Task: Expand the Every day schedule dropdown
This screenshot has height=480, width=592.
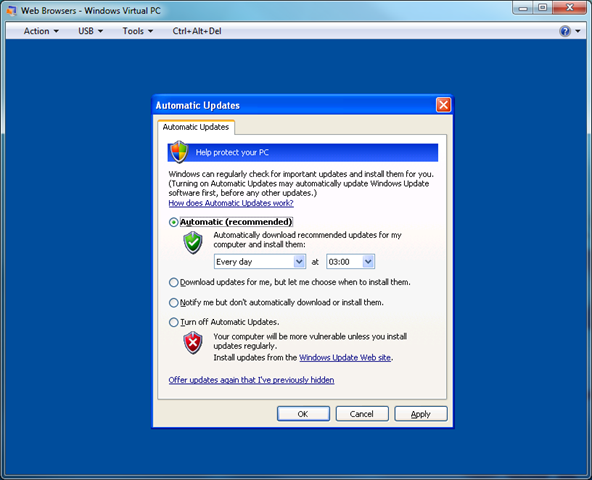Action: [260, 262]
